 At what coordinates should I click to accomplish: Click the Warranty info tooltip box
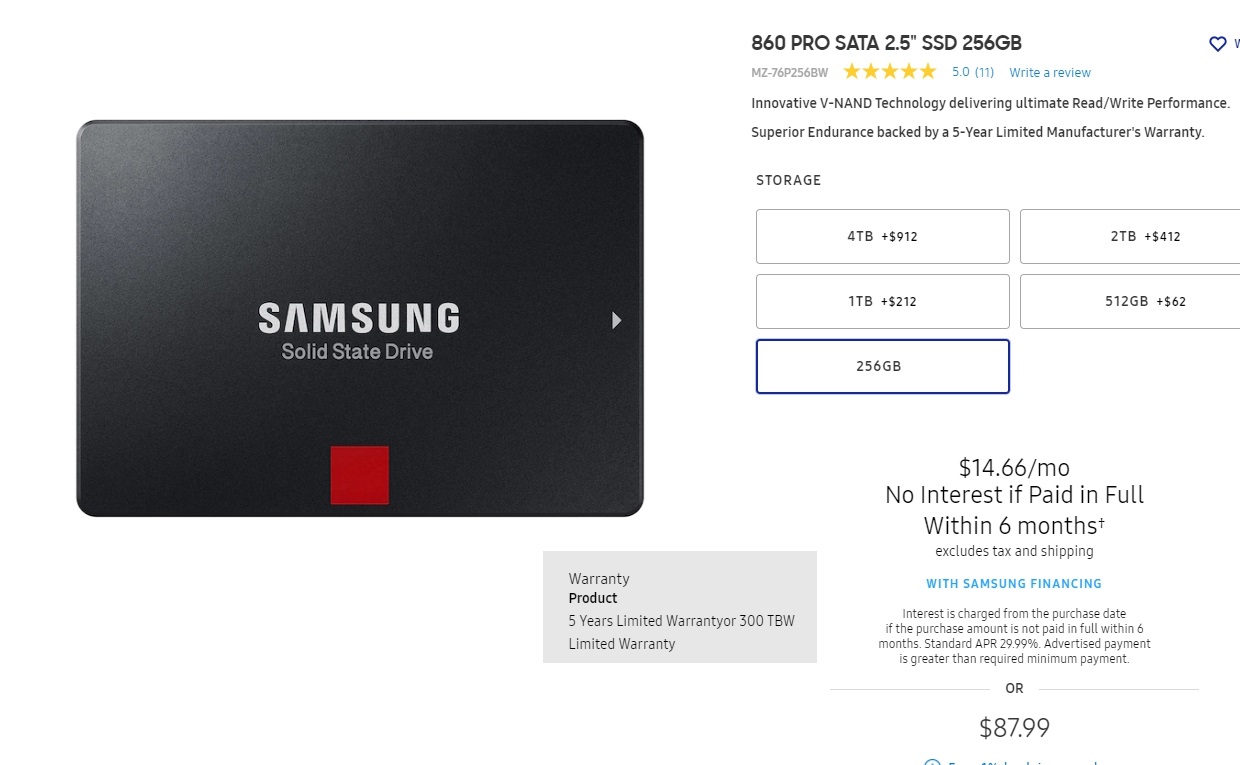680,607
